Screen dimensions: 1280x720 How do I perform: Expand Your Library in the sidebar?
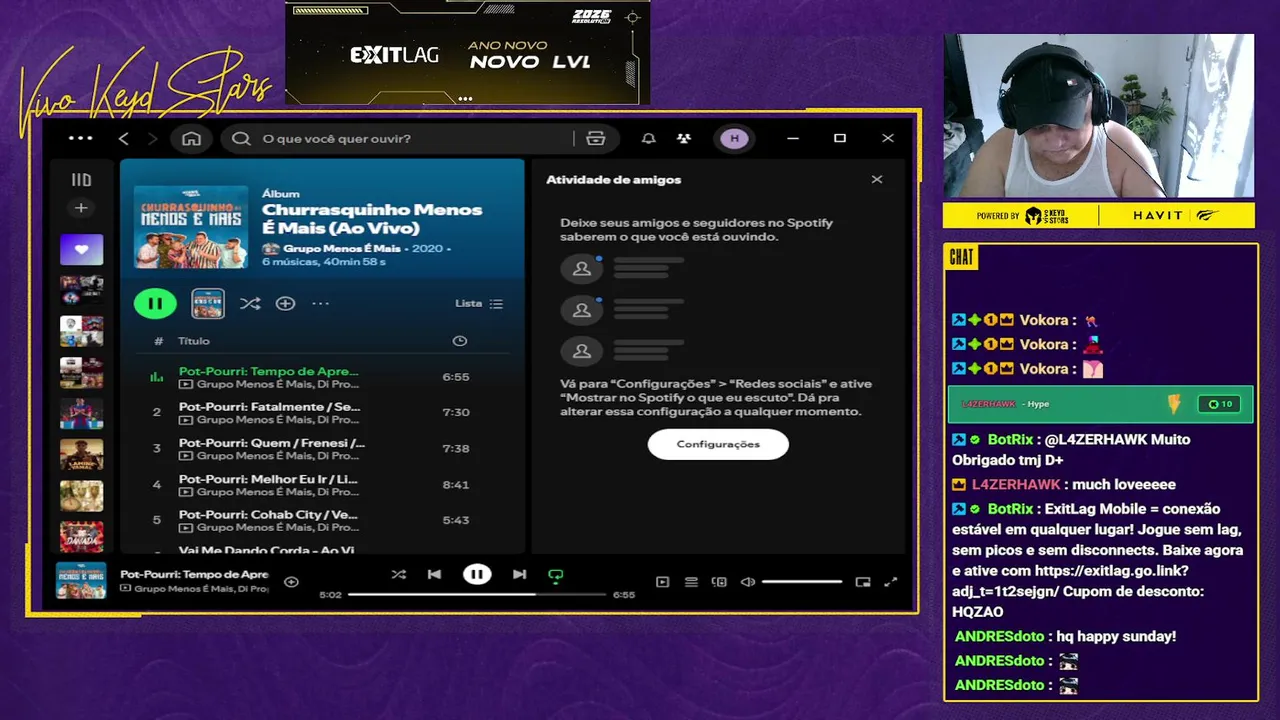point(81,180)
